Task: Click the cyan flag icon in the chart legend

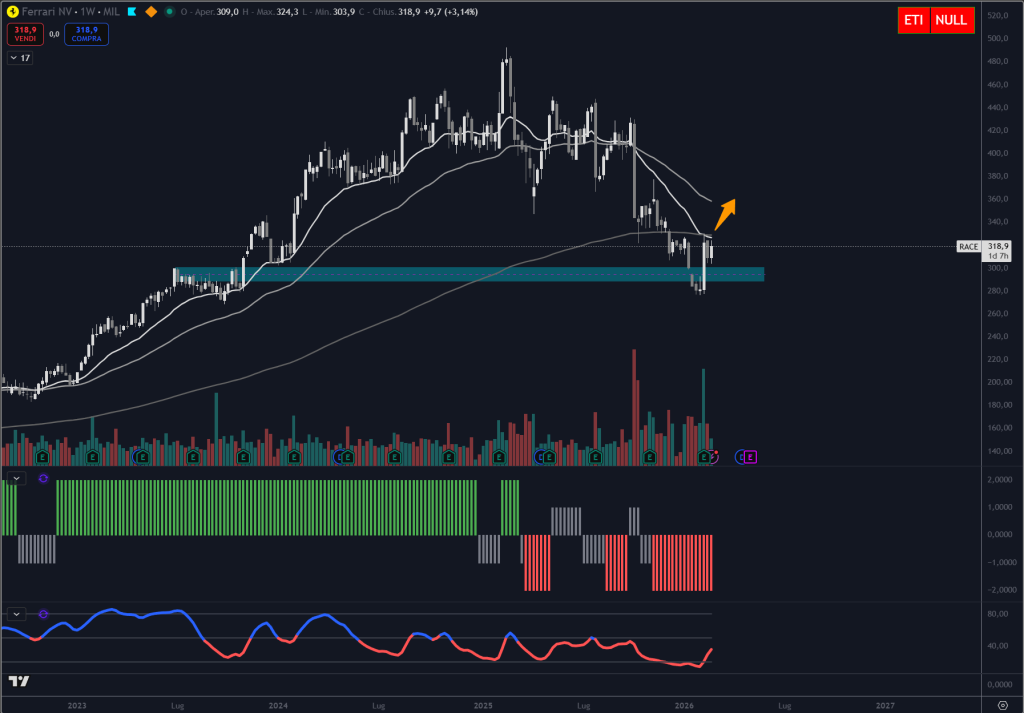Action: (x=131, y=11)
